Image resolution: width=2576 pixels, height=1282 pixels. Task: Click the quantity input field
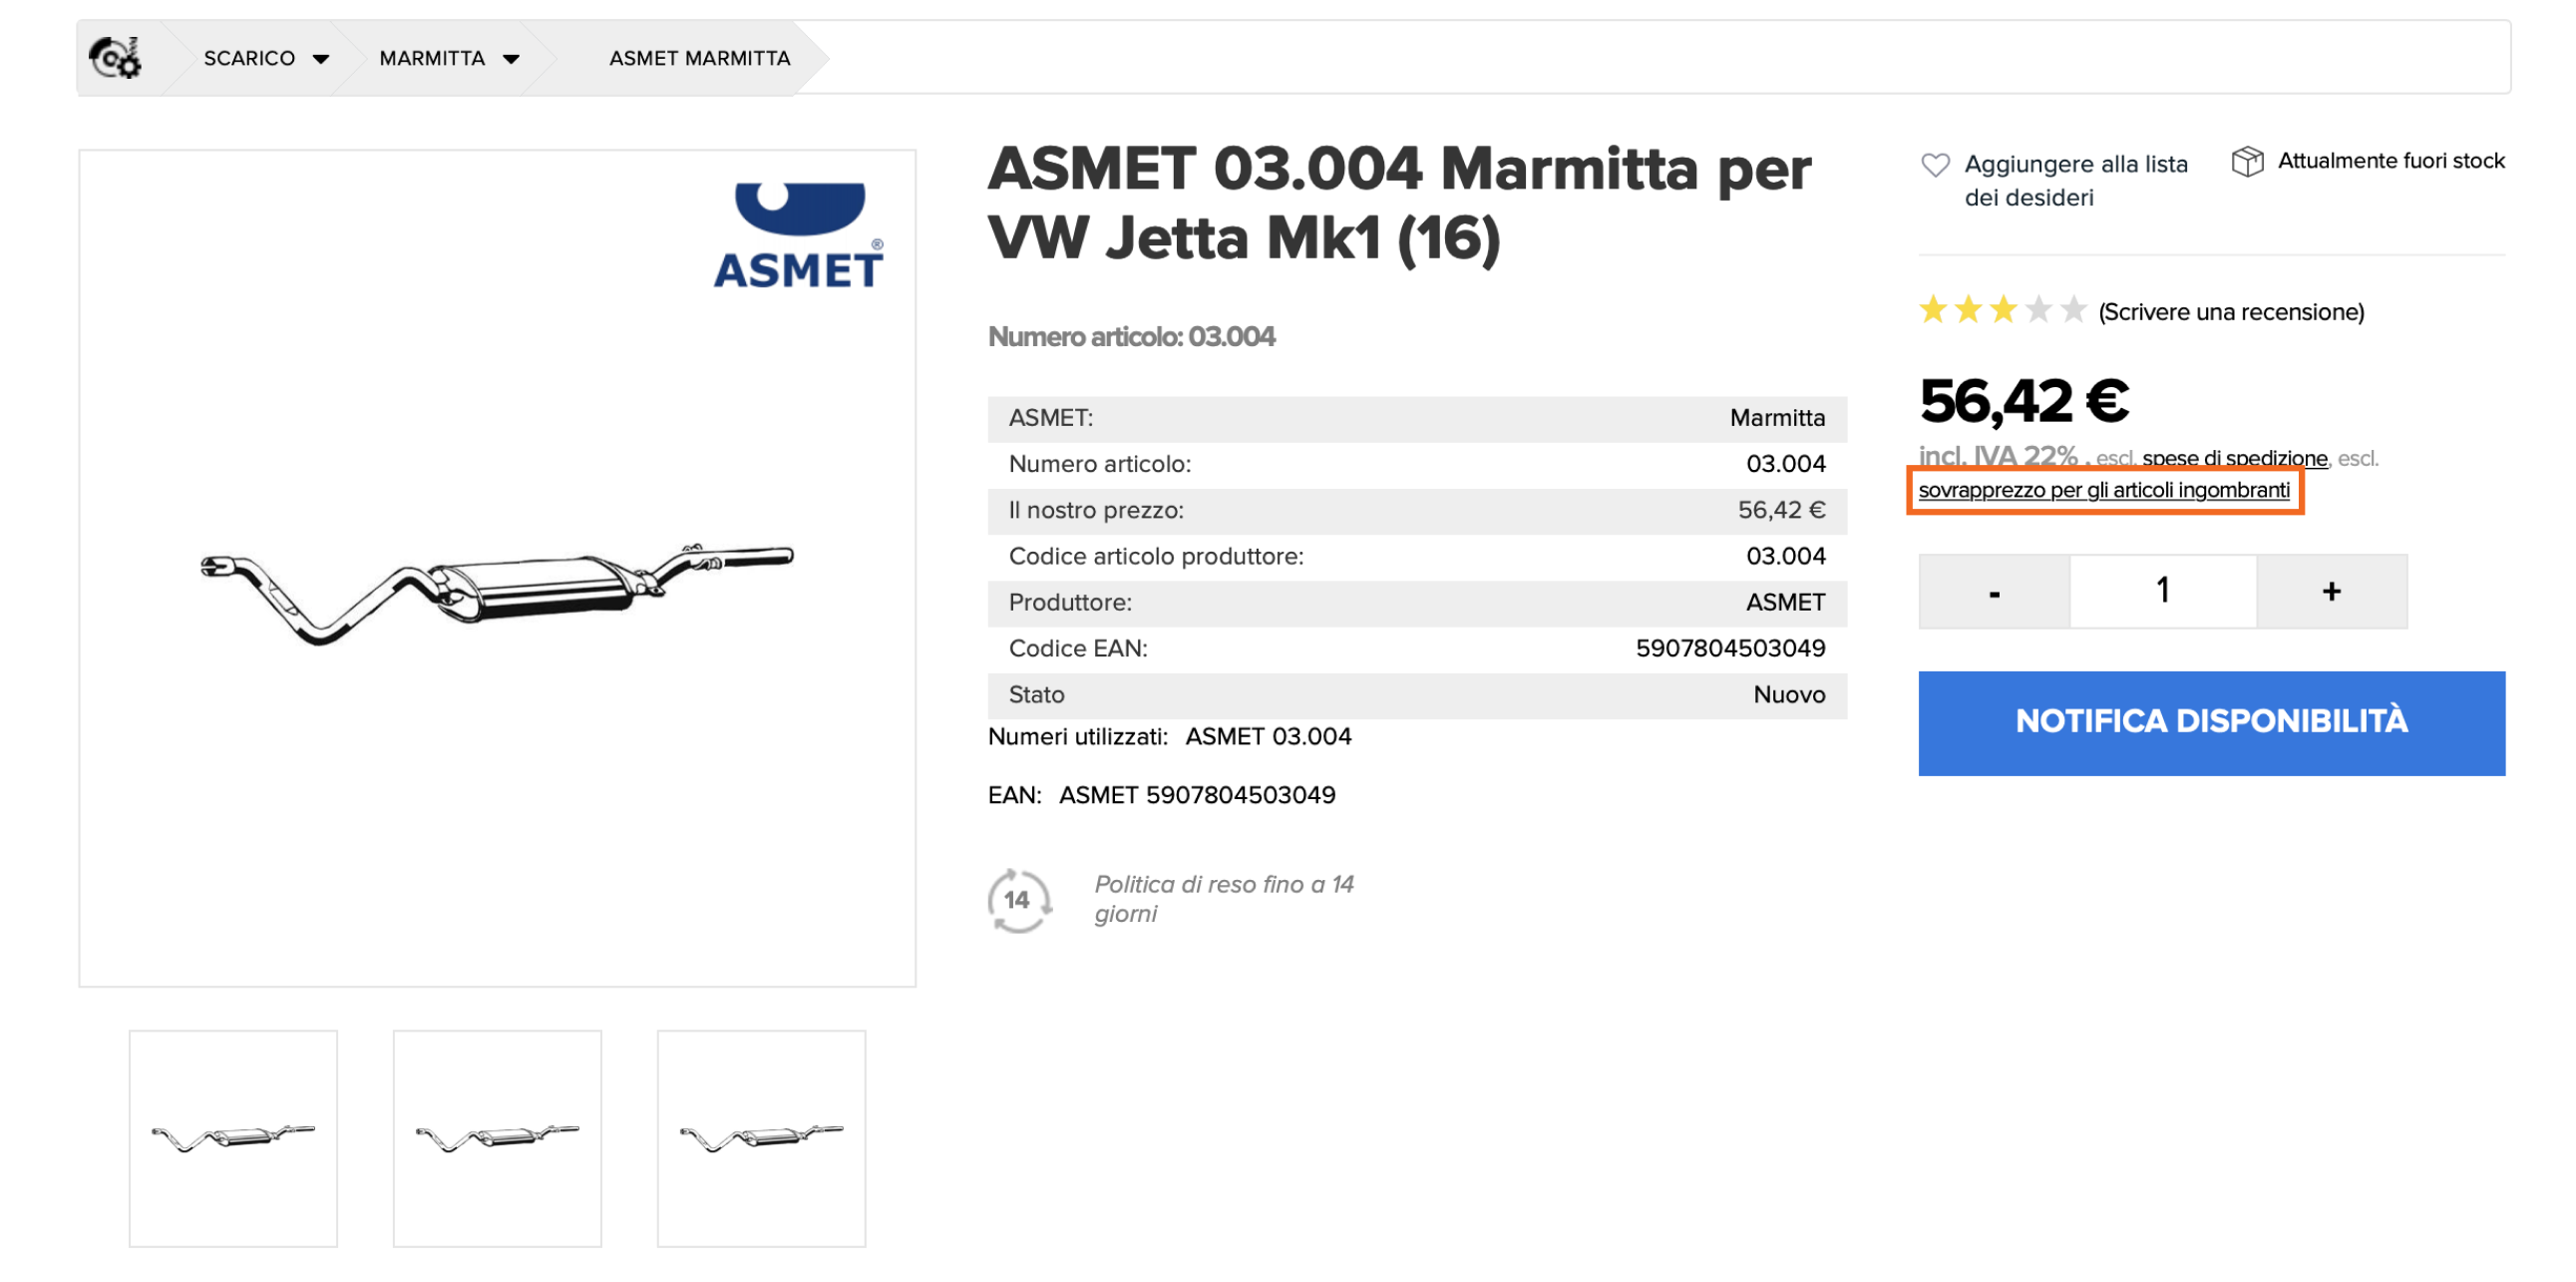coord(2162,592)
